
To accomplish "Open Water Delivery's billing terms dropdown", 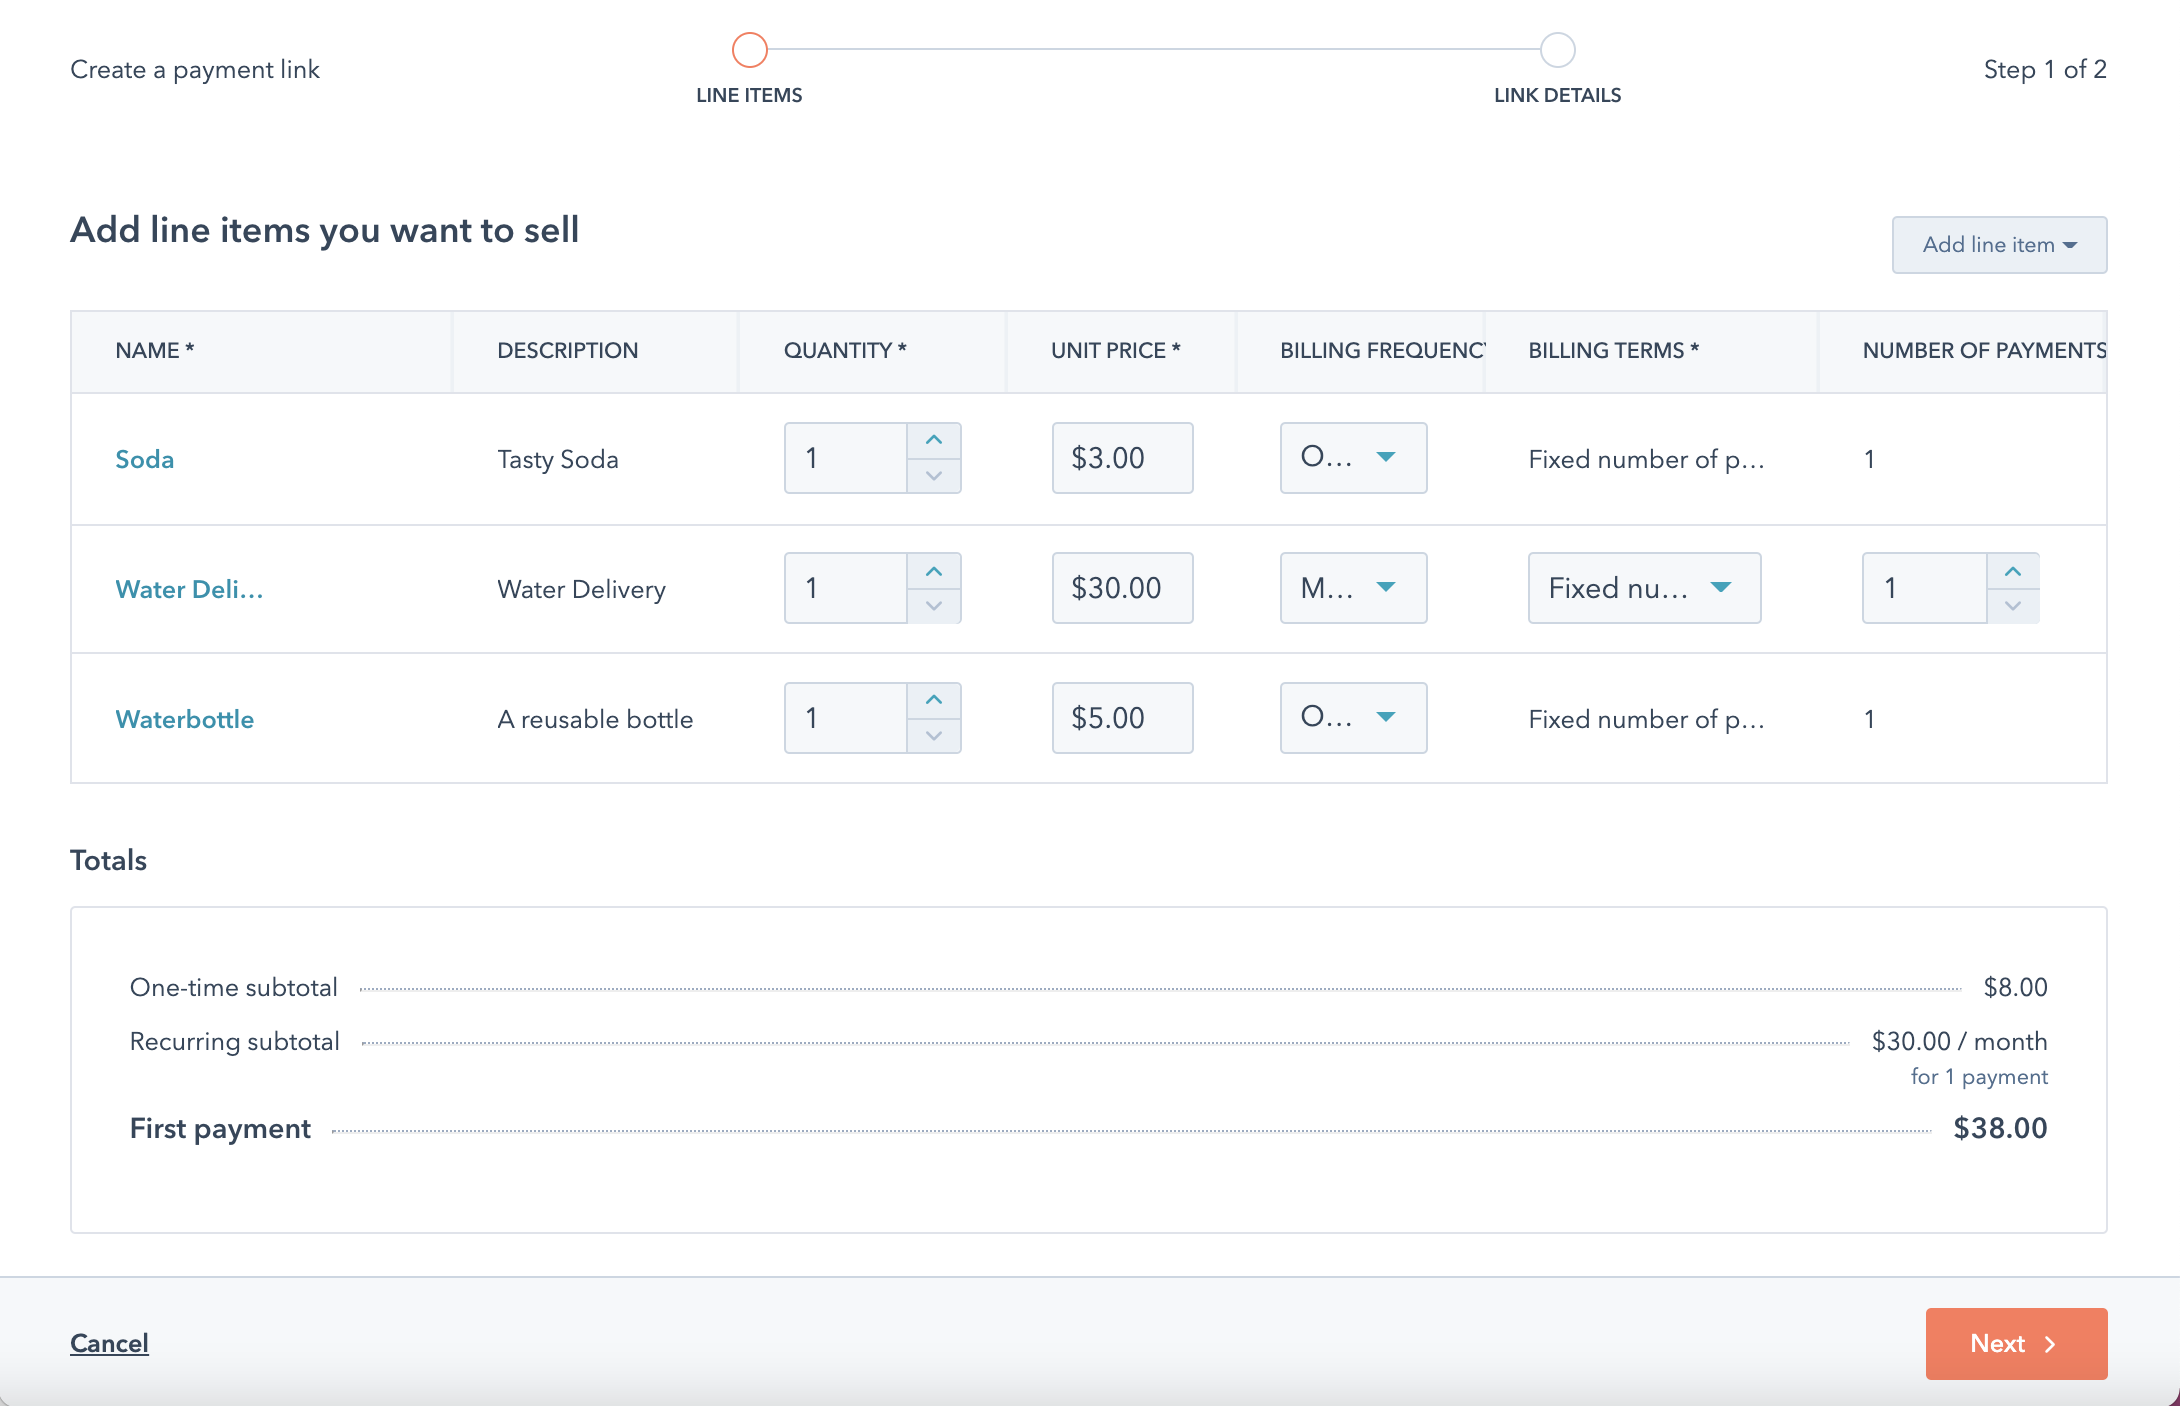I will (1644, 588).
